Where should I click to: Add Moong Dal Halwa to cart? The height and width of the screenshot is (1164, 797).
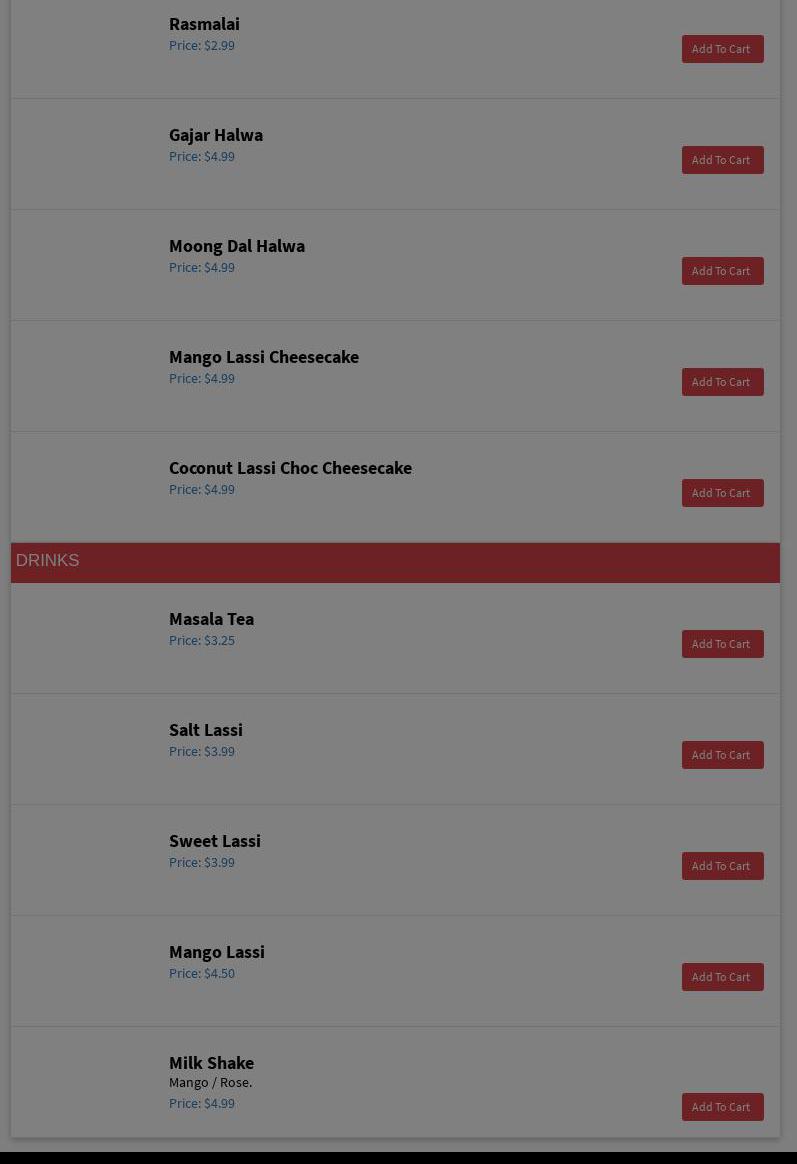pyautogui.click(x=722, y=271)
